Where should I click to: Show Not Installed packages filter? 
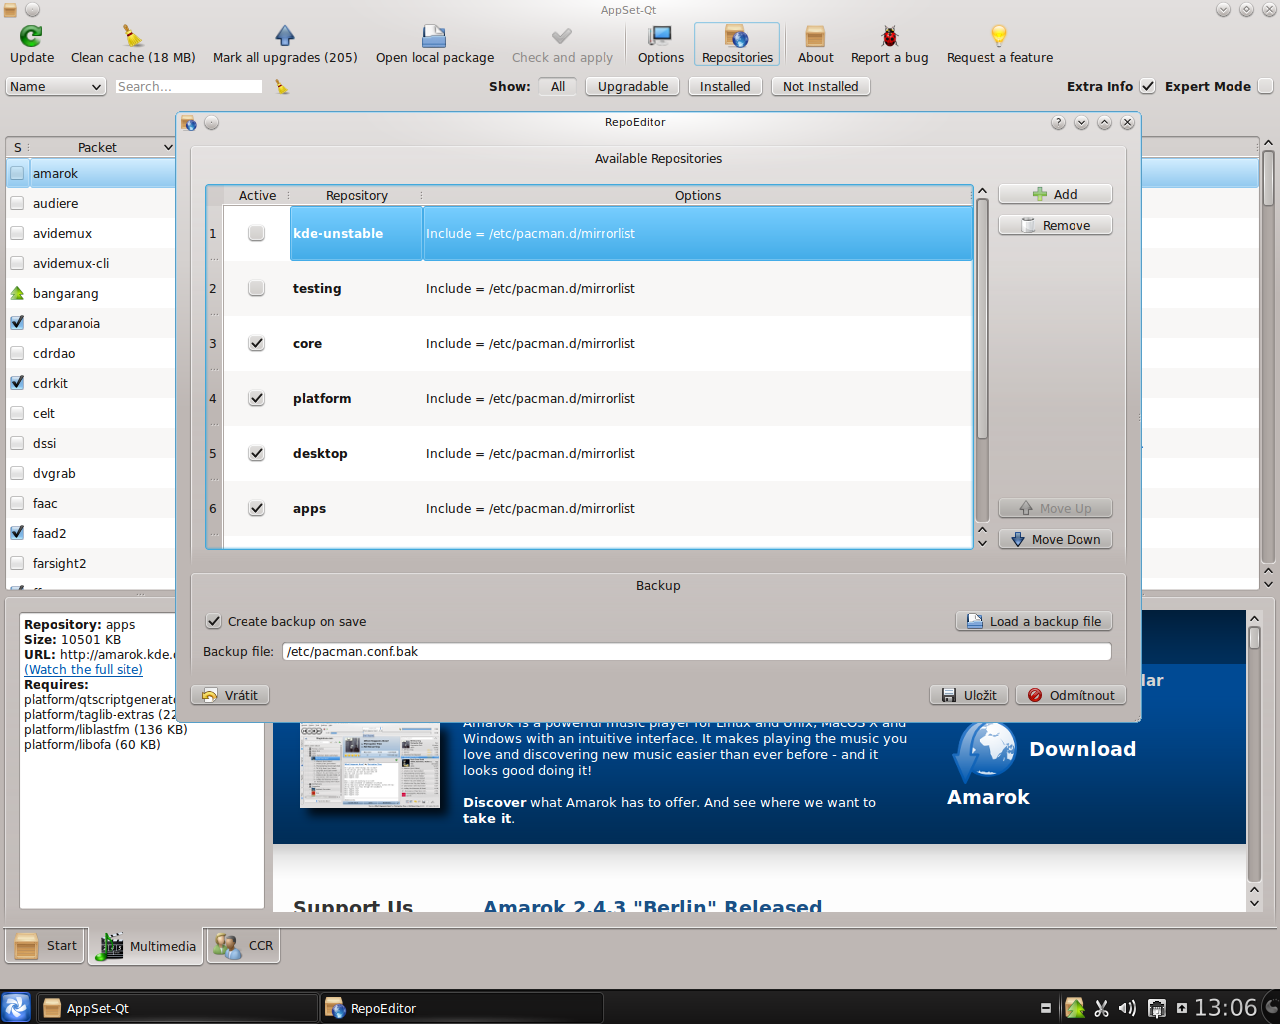[x=821, y=87]
